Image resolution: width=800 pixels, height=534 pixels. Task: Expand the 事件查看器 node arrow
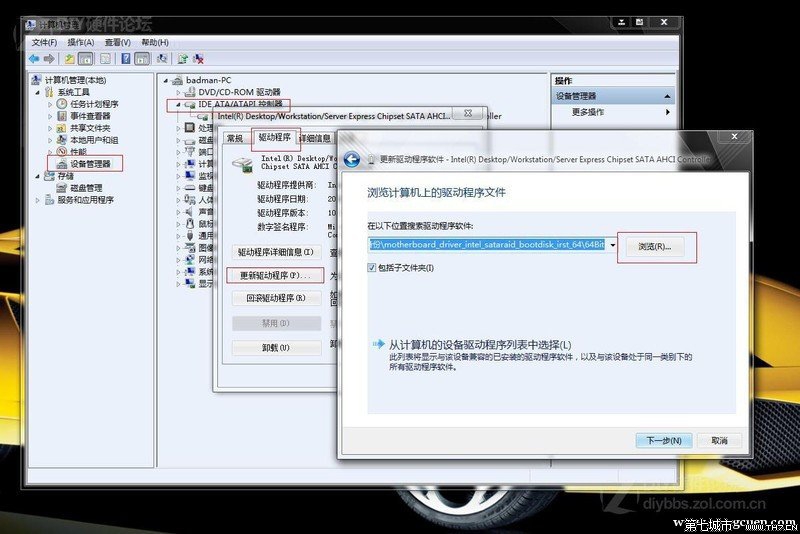[50, 116]
